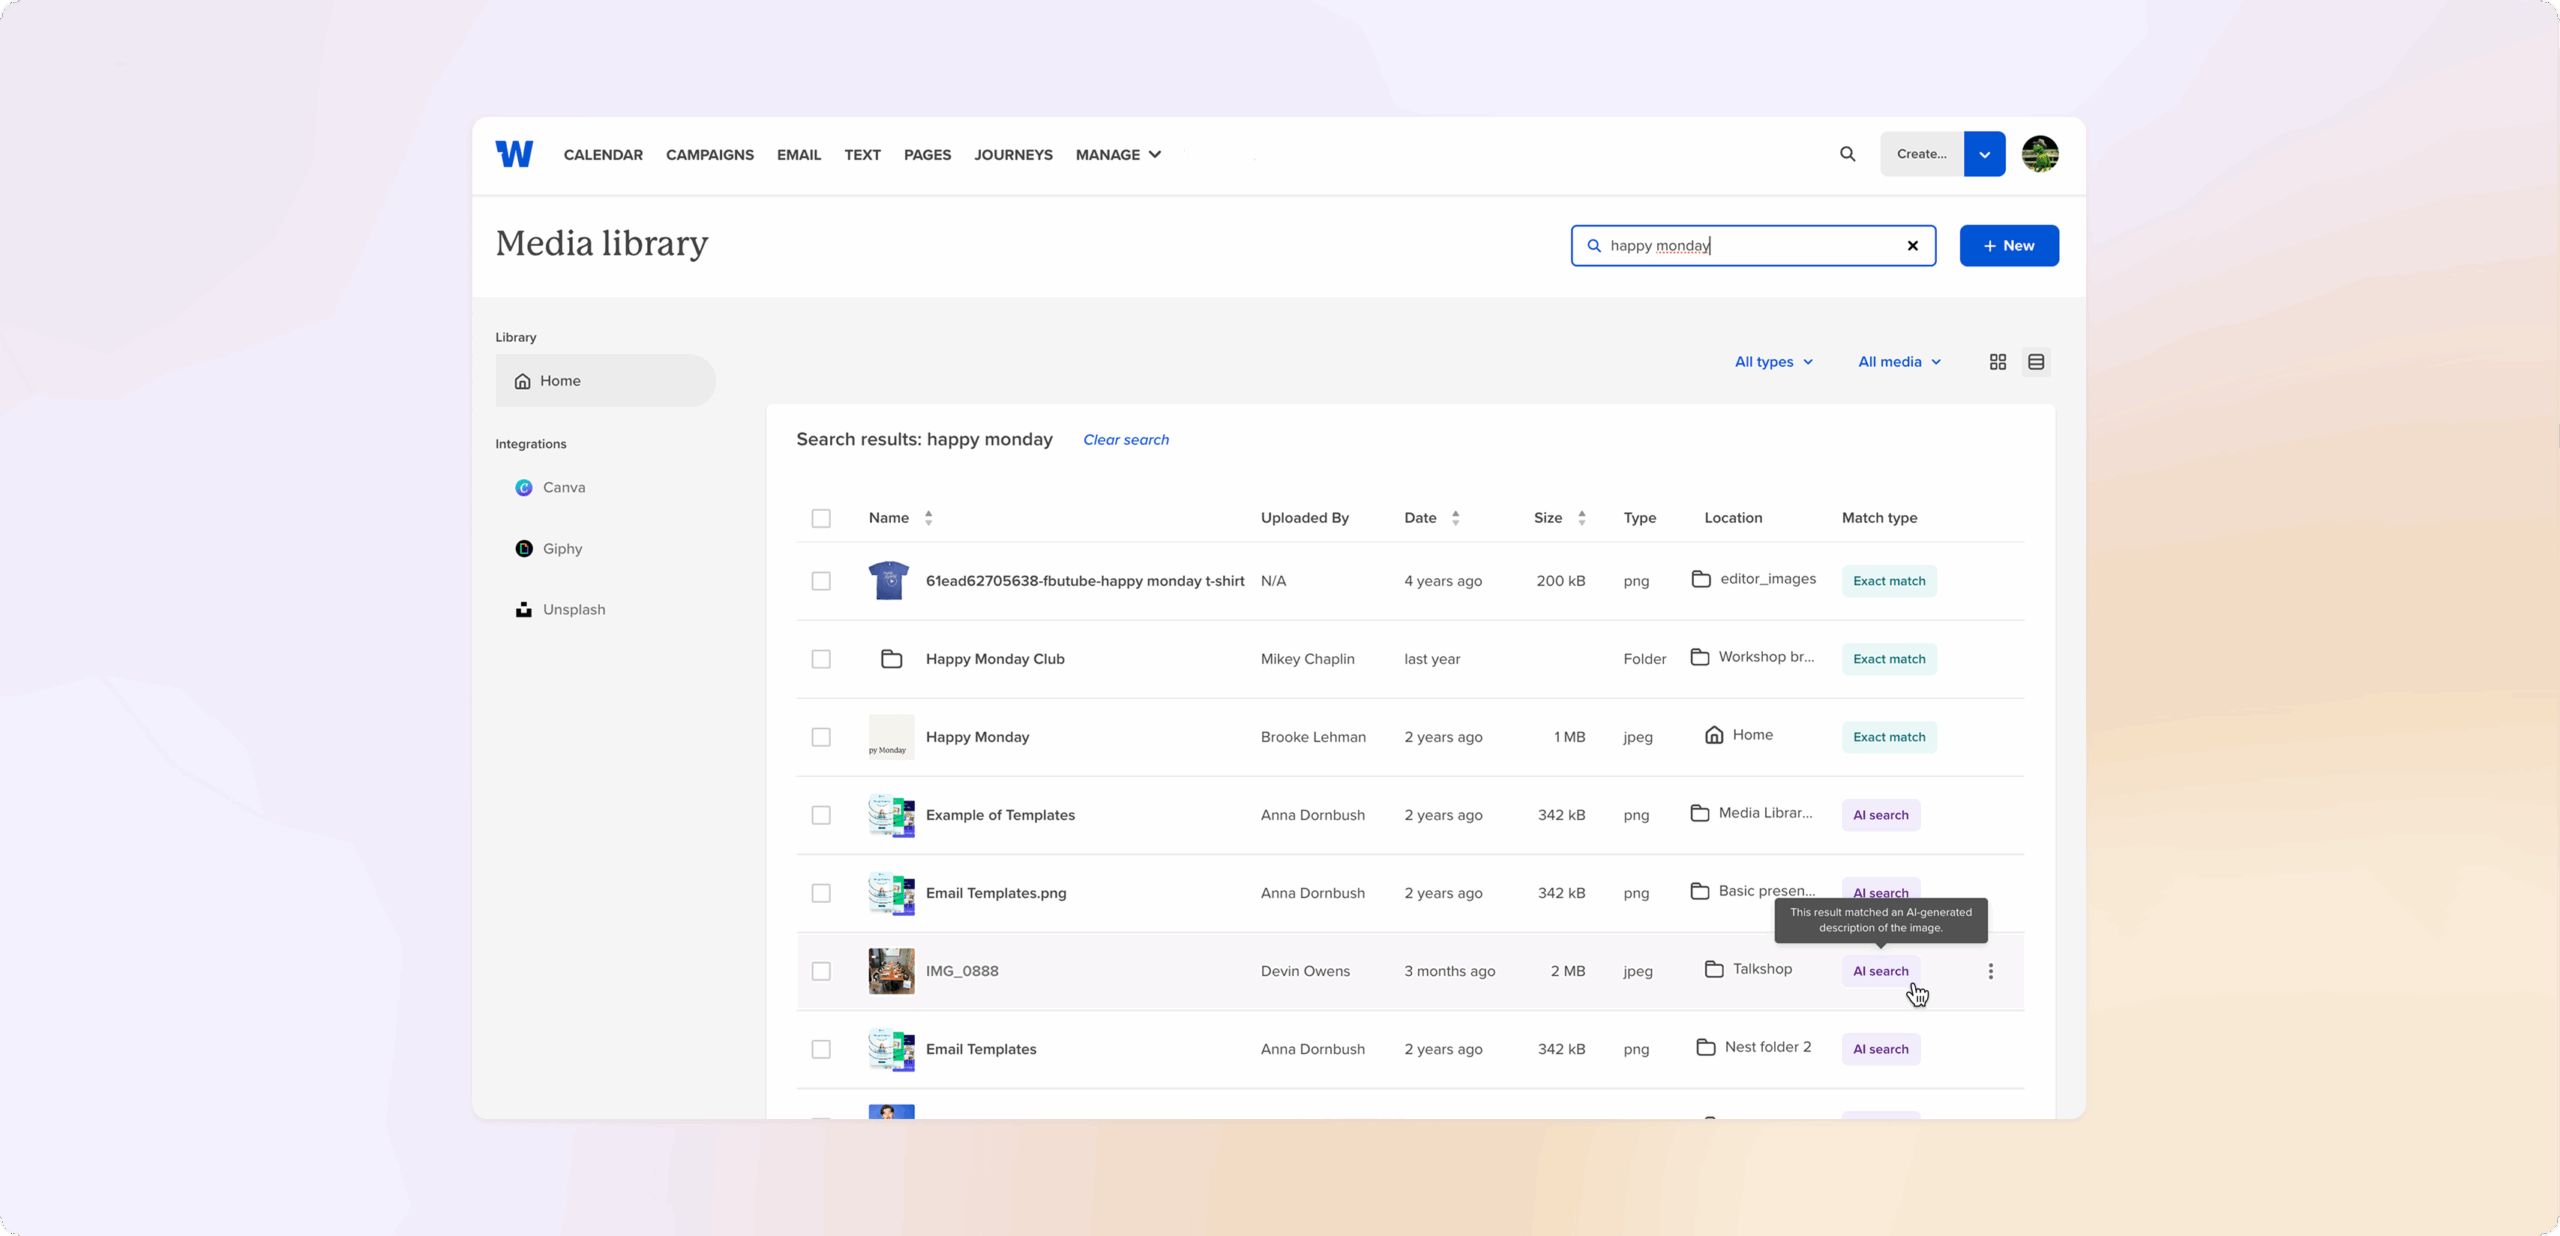Open the 61ead62705638-fbutube-happy monday t-shirt file name
Viewport: 2560px width, 1236px height.
pyautogui.click(x=1085, y=581)
